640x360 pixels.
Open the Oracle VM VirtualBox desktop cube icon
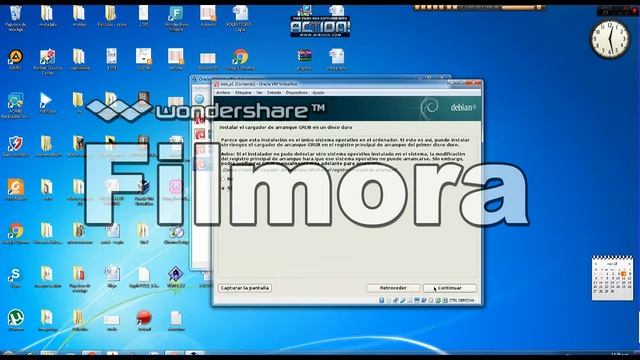pyautogui.click(x=144, y=192)
